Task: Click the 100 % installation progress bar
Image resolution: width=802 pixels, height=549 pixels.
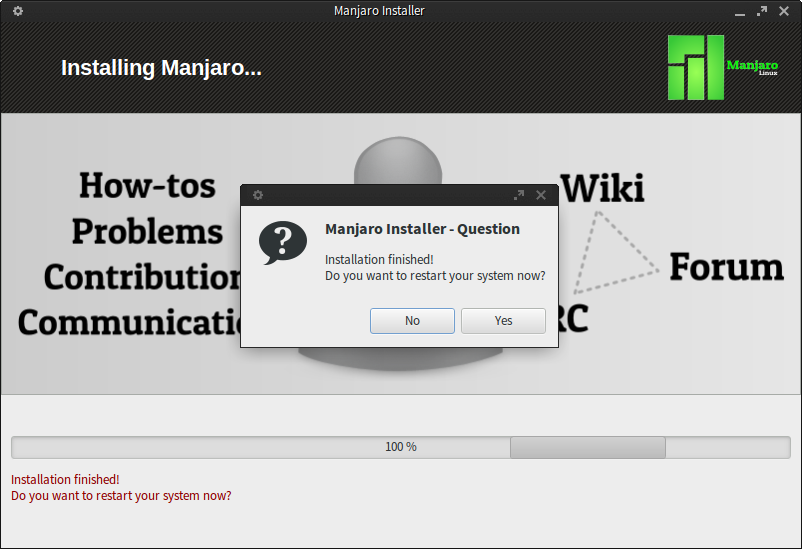Action: (401, 447)
